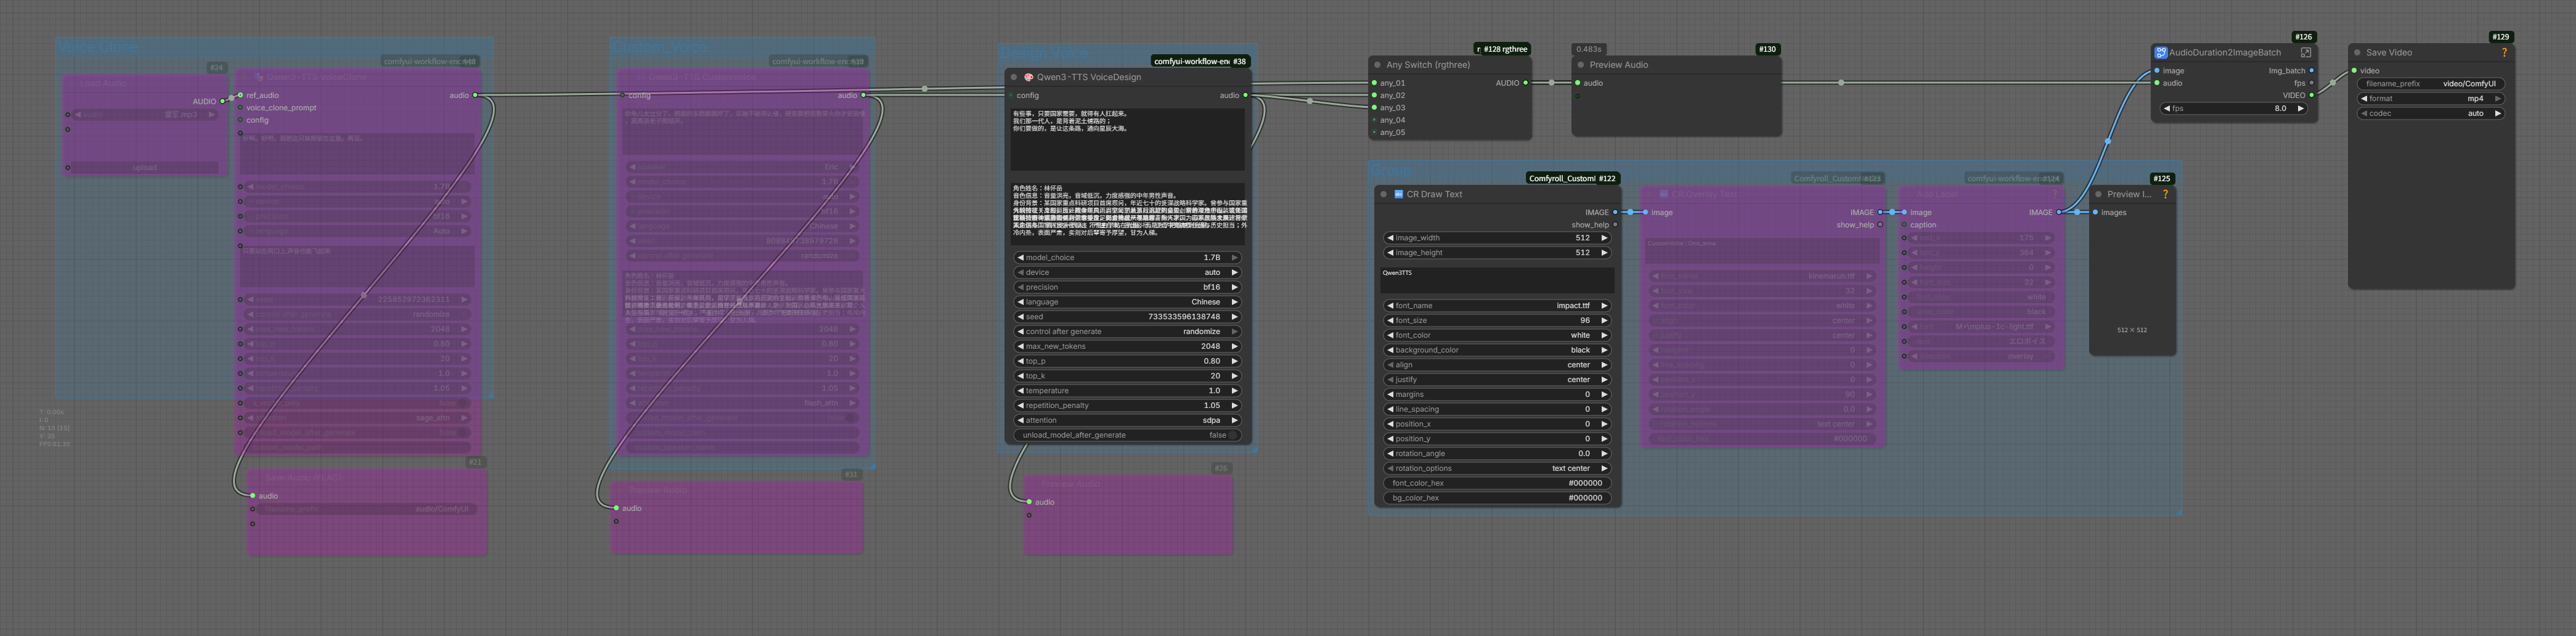Collapse the Any Switch (rgthree) node dot

pos(1377,65)
